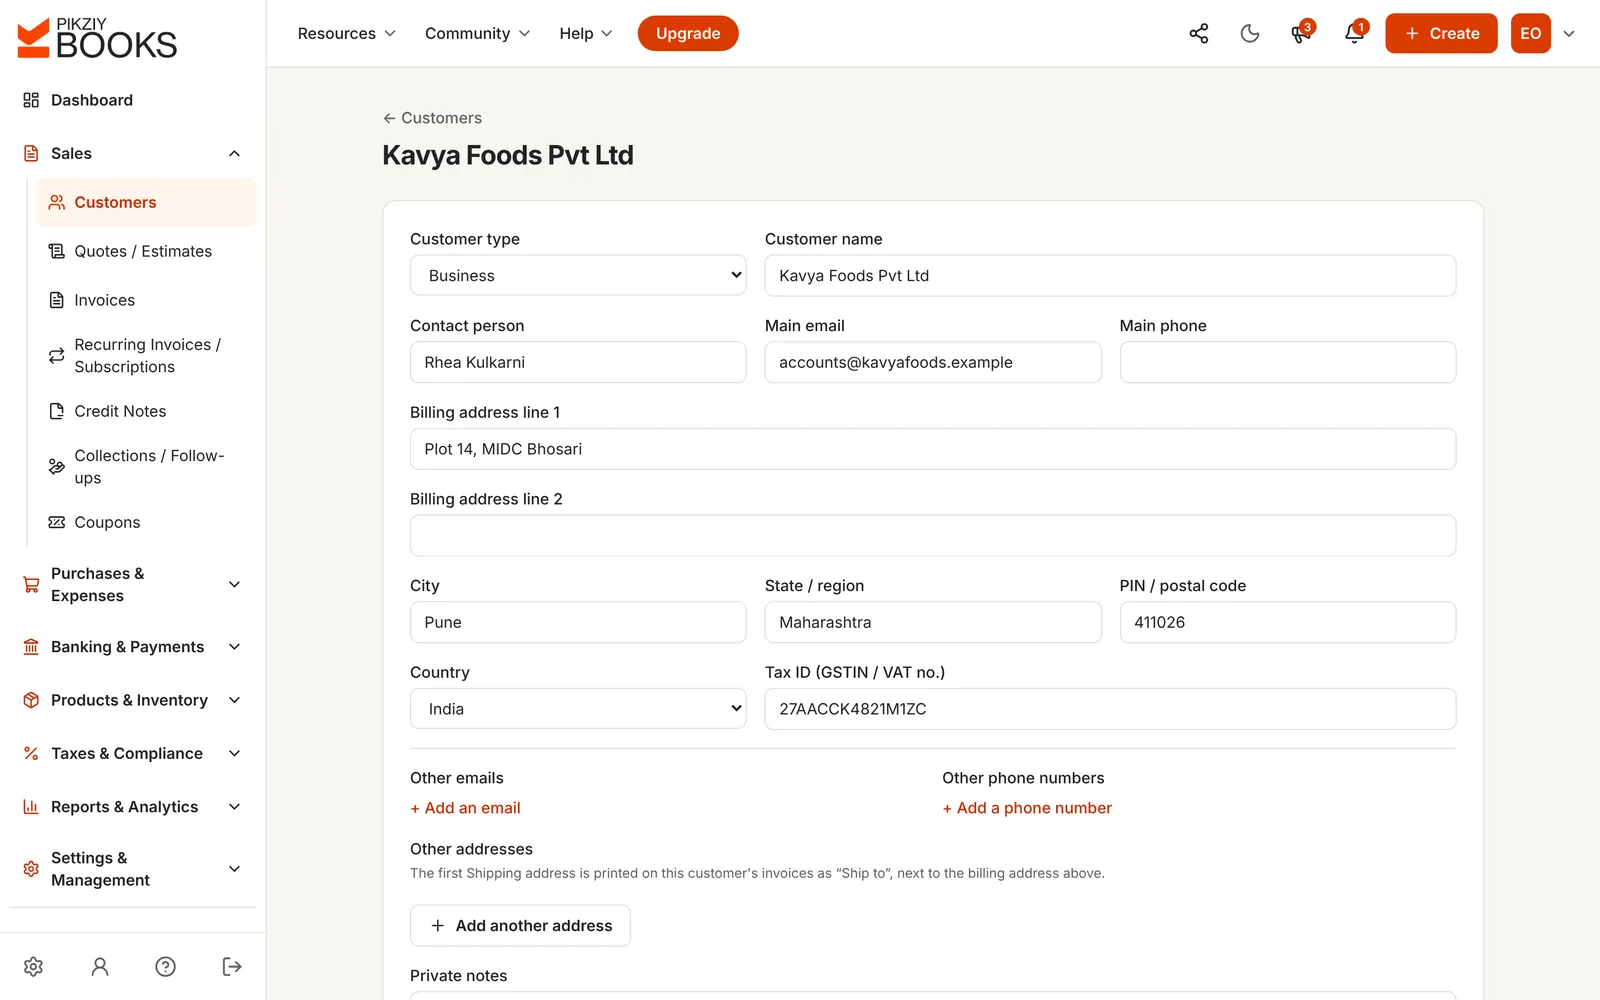This screenshot has width=1600, height=1000.
Task: Open Collections / Follow-ups
Action: pos(146,467)
